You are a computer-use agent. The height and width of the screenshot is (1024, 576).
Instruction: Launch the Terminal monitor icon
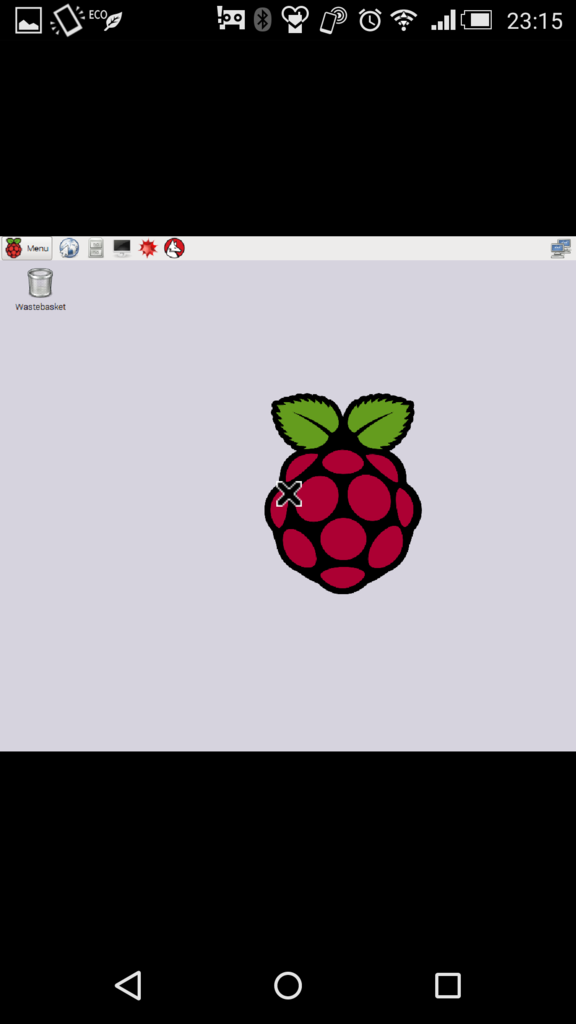tap(122, 248)
